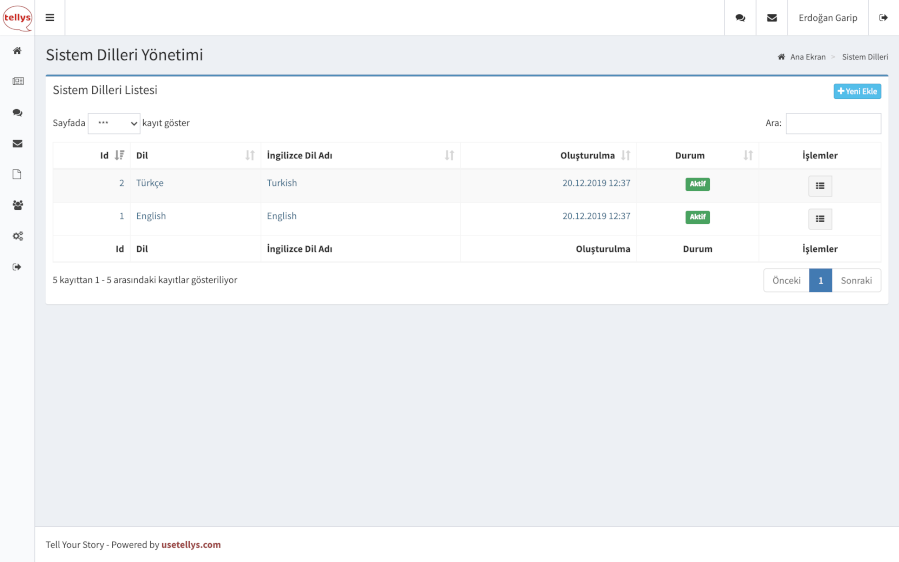Open the Erdoğan Garip user menu
This screenshot has width=899, height=562.
(x=827, y=18)
